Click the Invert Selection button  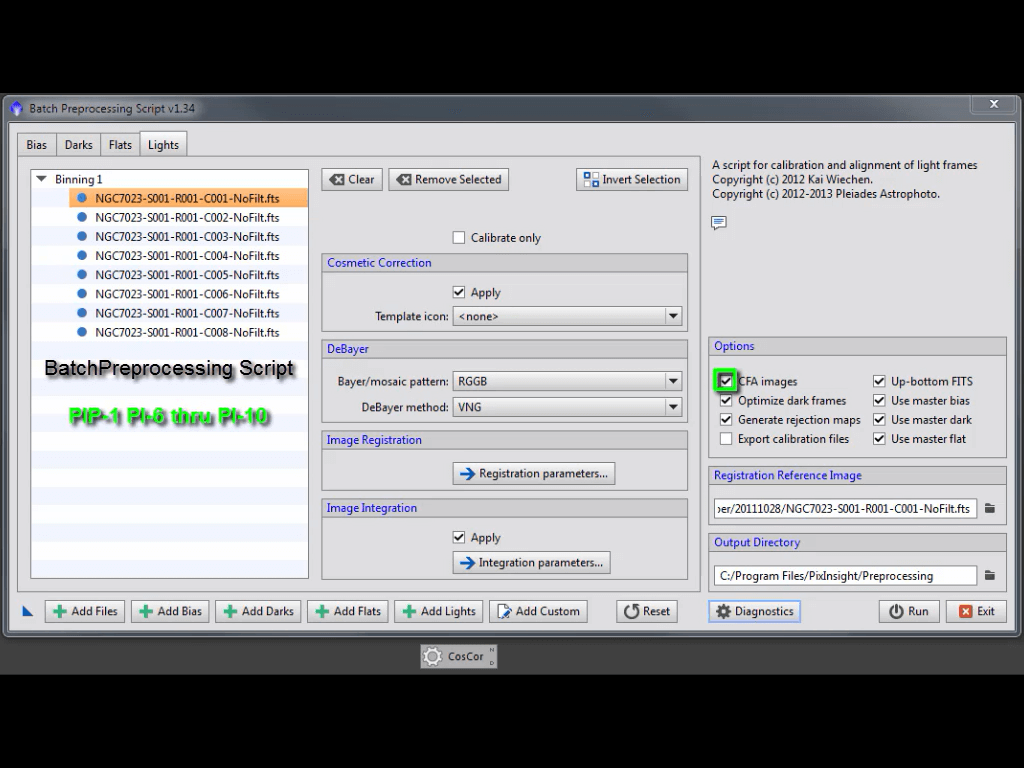(632, 180)
